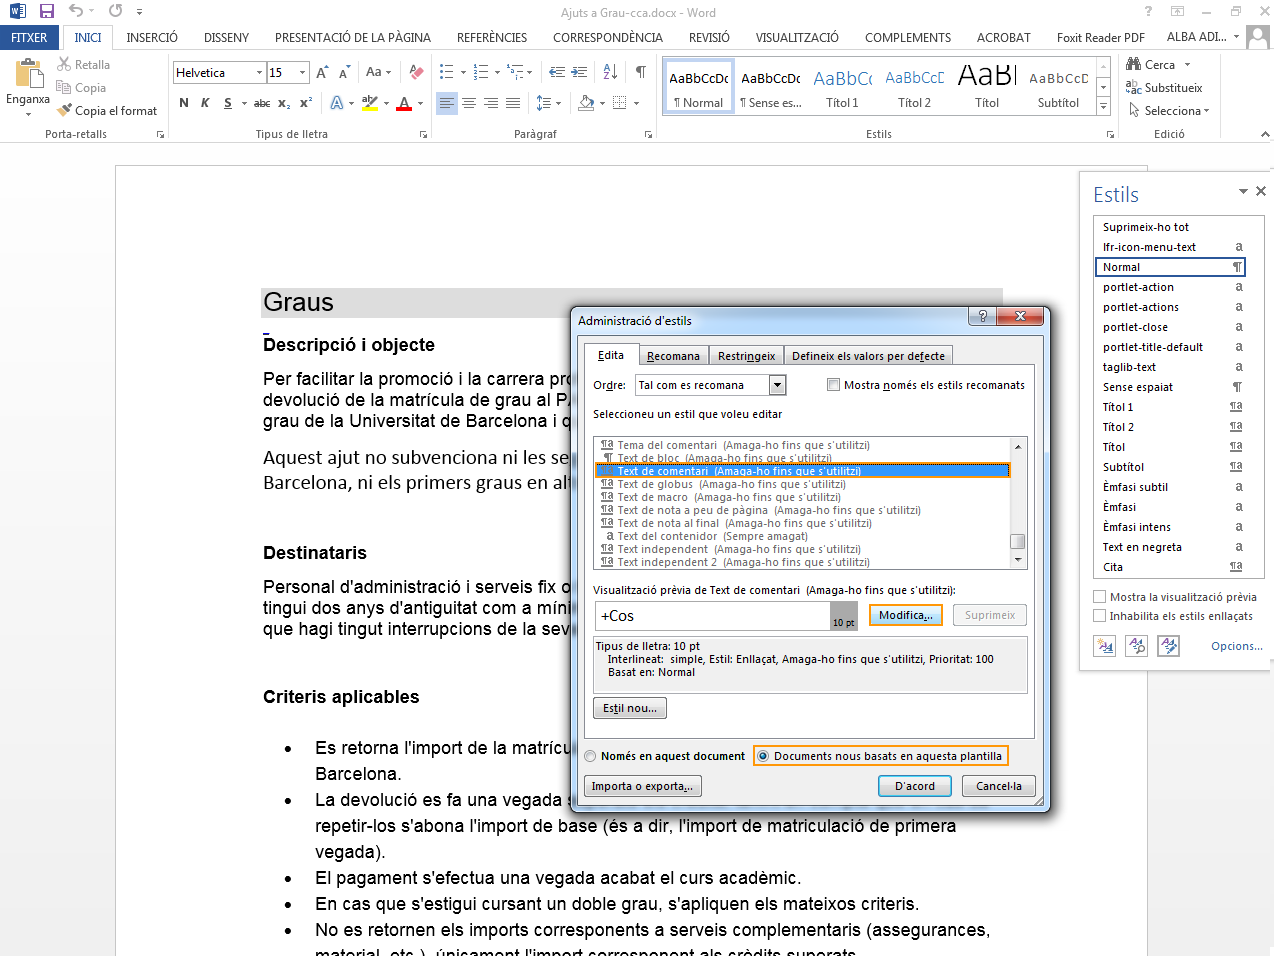The width and height of the screenshot is (1274, 956).
Task: Check Mostra la visualització prèvia
Action: coord(1100,597)
